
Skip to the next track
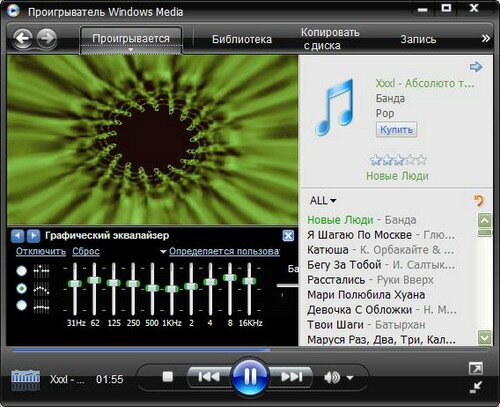coord(291,377)
